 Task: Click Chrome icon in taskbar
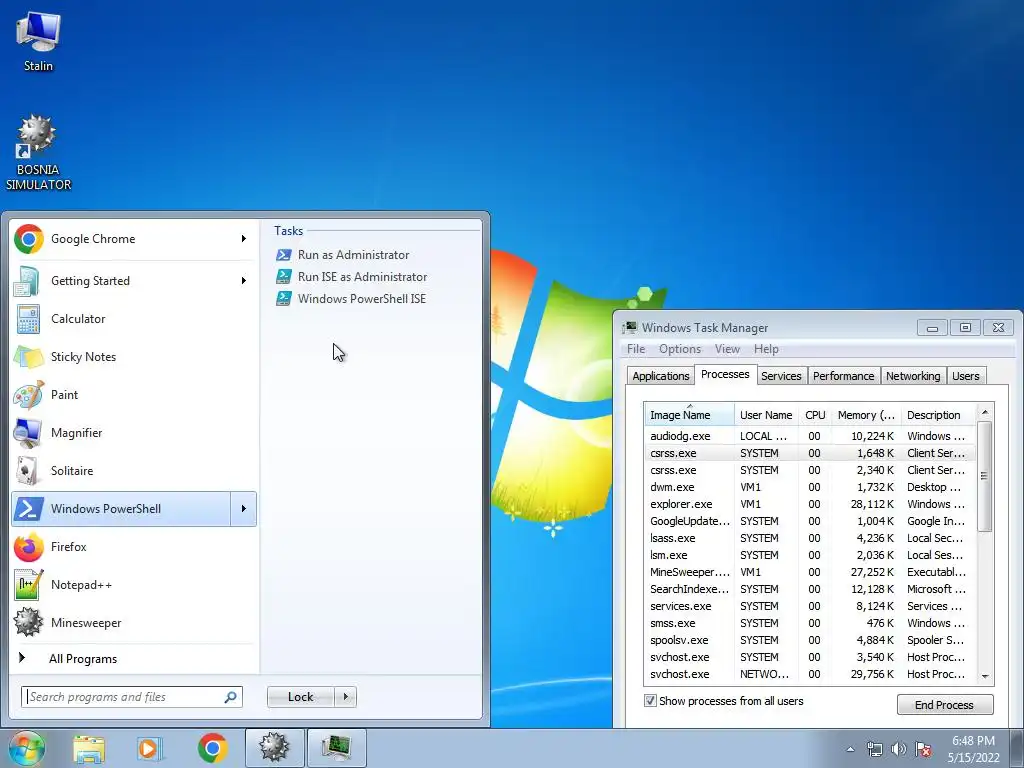pos(212,748)
